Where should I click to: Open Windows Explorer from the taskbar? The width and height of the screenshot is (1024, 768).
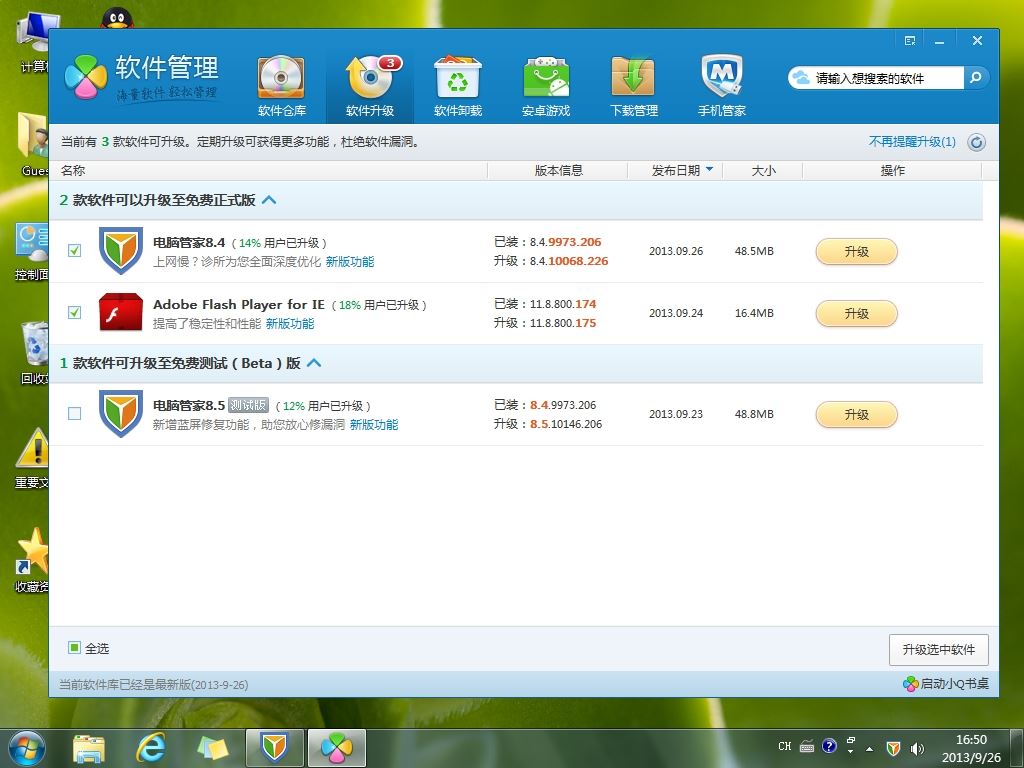point(89,748)
